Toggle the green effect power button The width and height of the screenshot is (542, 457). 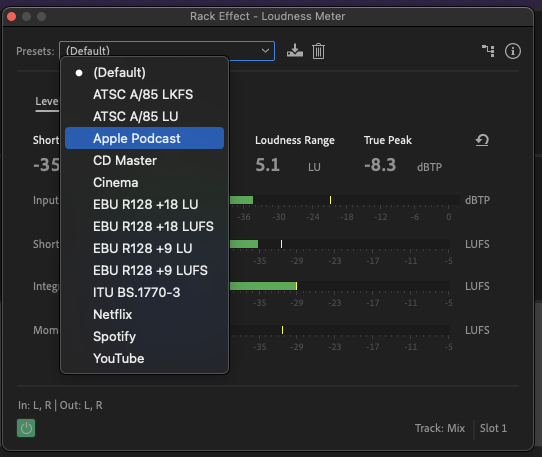click(x=26, y=428)
